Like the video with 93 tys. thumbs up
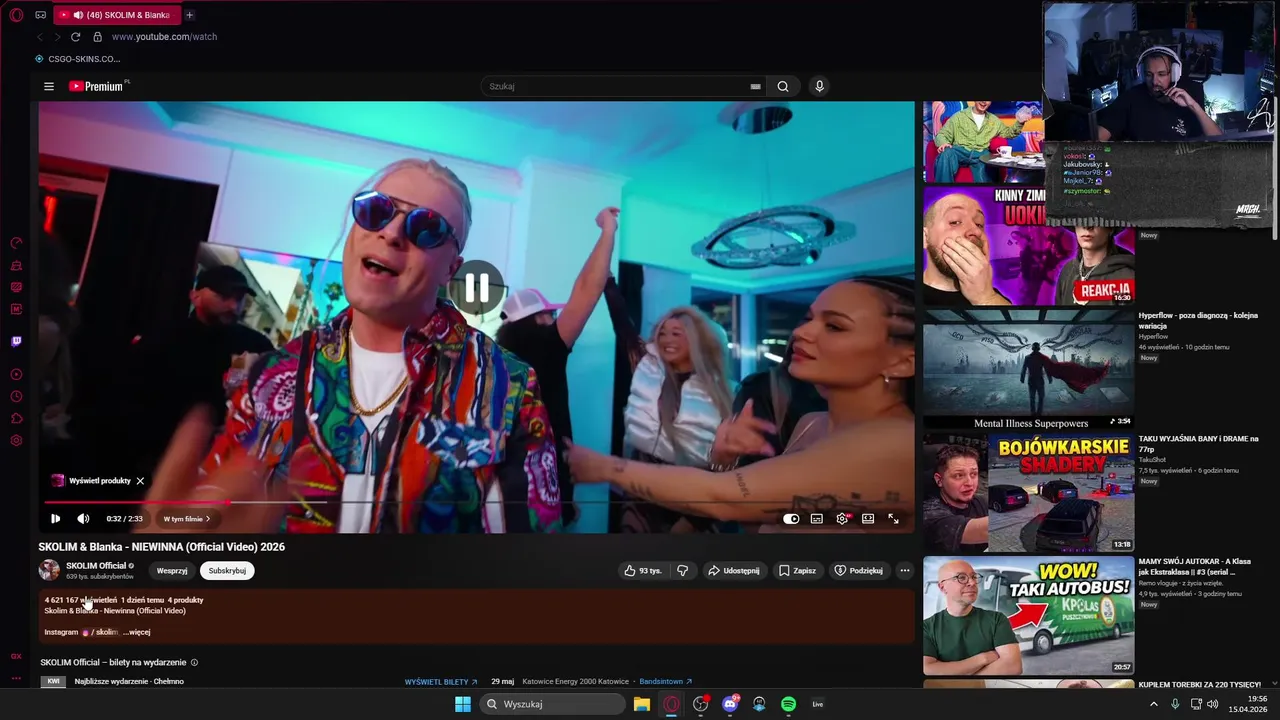Image resolution: width=1280 pixels, height=720 pixels. click(x=643, y=571)
